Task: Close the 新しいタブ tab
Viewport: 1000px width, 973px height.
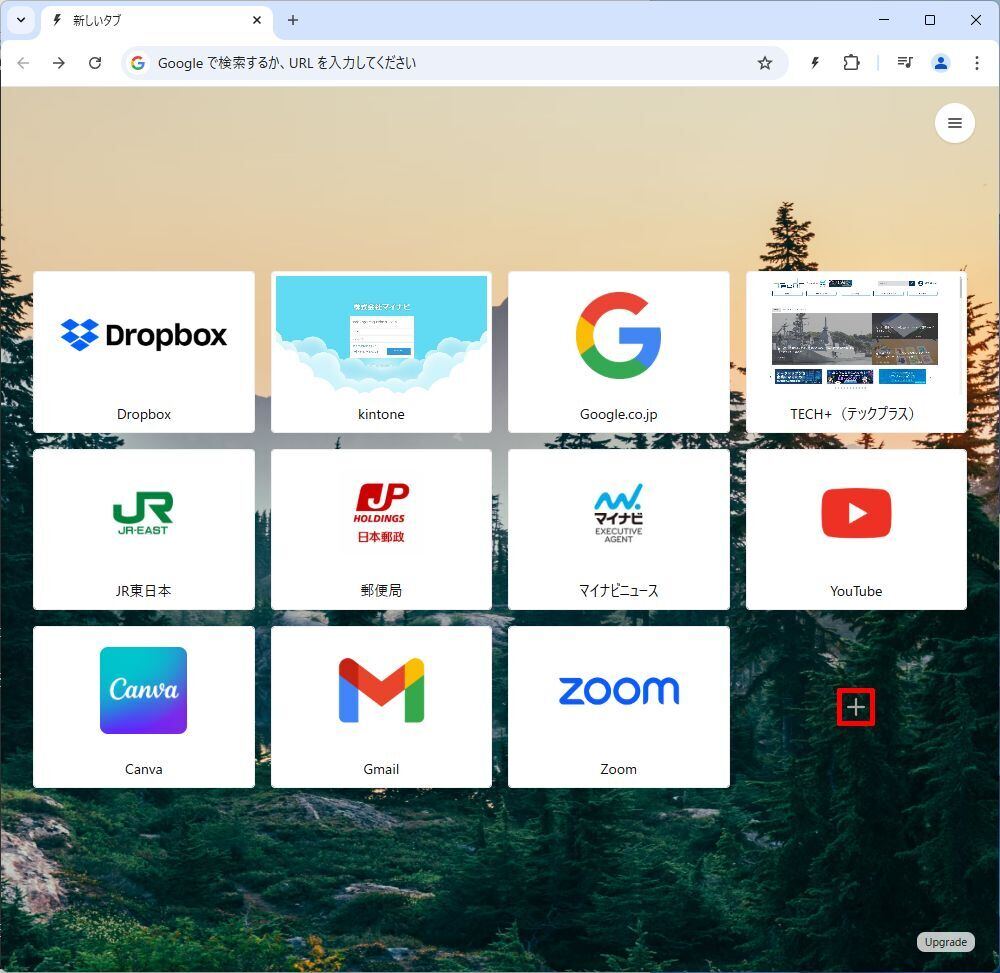Action: tap(257, 20)
